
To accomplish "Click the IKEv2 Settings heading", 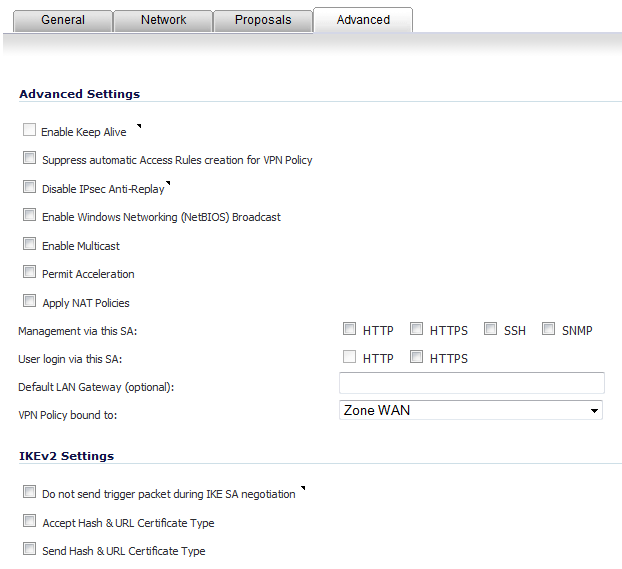I will click(67, 456).
